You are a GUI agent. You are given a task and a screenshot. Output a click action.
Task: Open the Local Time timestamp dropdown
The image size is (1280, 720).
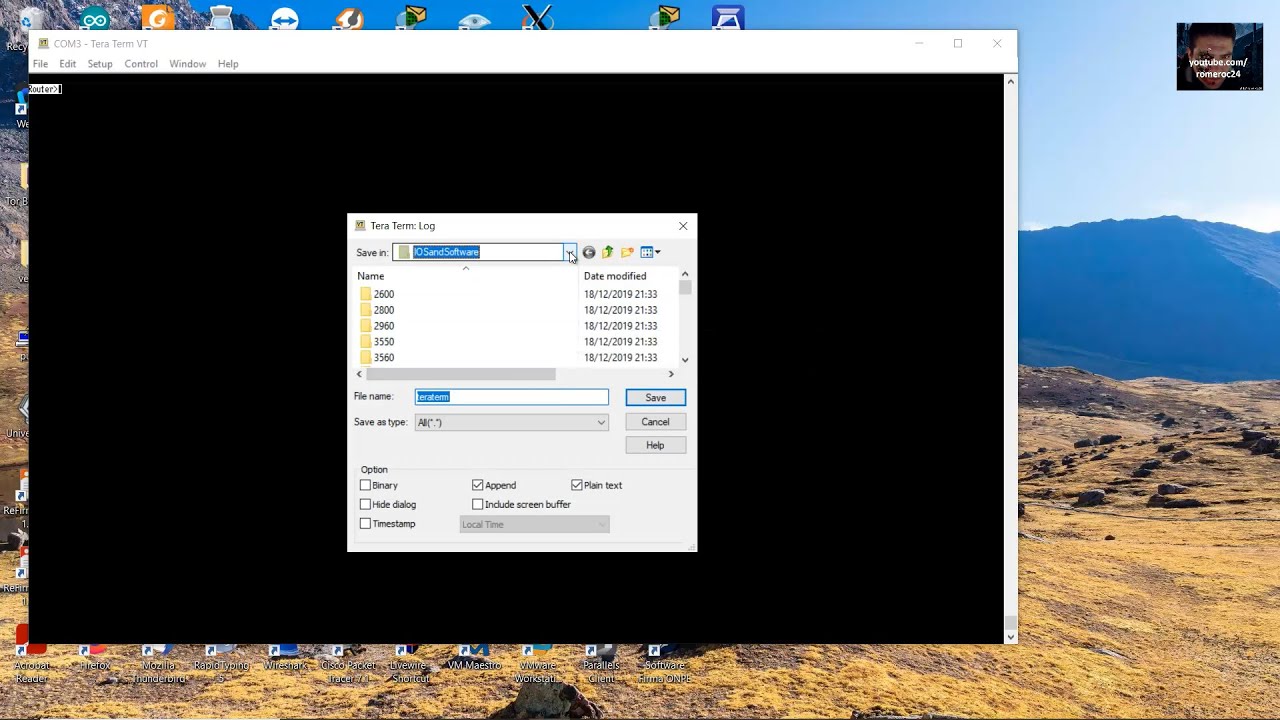pos(534,524)
